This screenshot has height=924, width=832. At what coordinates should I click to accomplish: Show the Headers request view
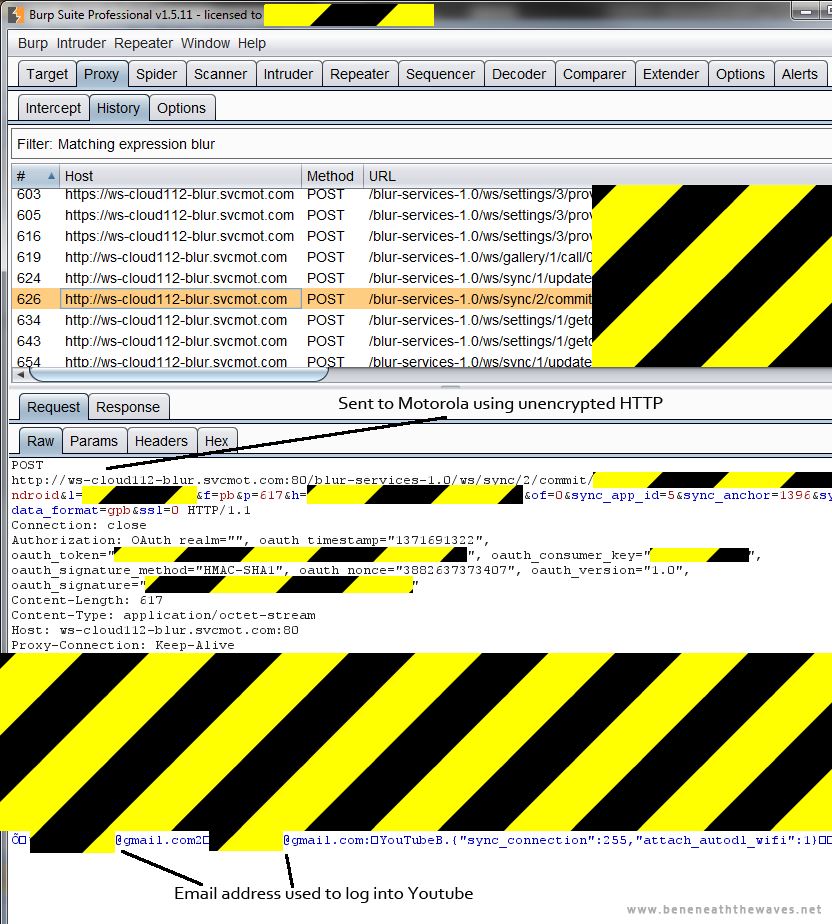(x=161, y=441)
